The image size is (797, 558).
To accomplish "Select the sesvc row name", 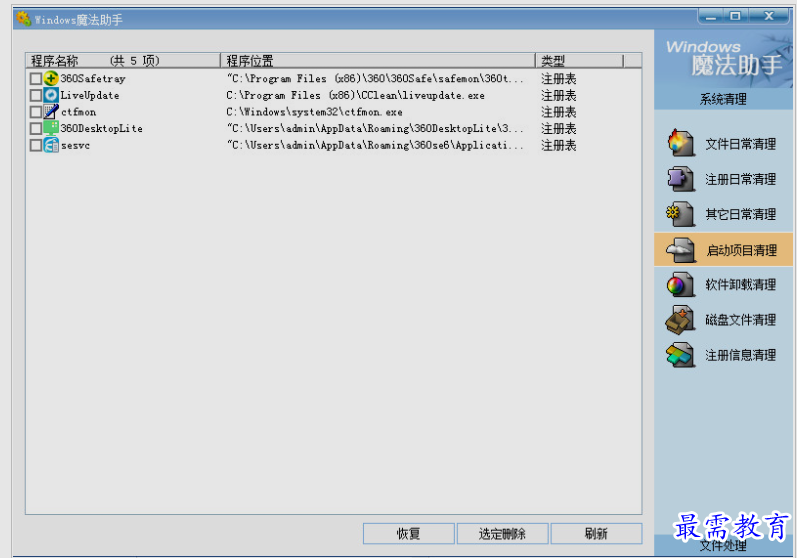I will 75,145.
